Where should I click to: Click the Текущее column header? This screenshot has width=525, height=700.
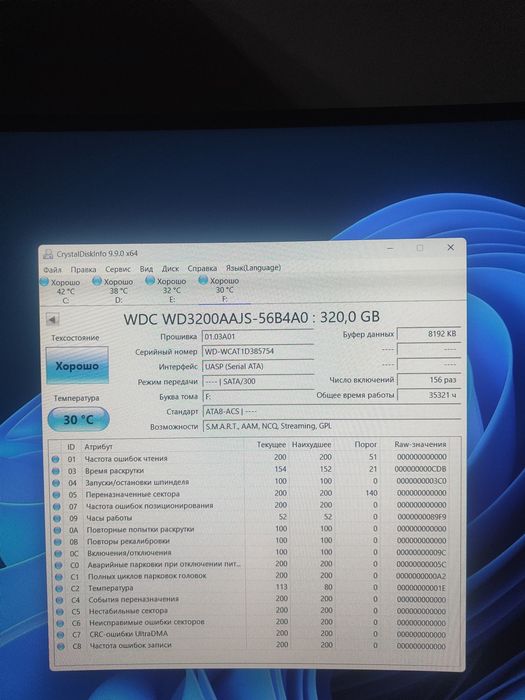coord(271,445)
